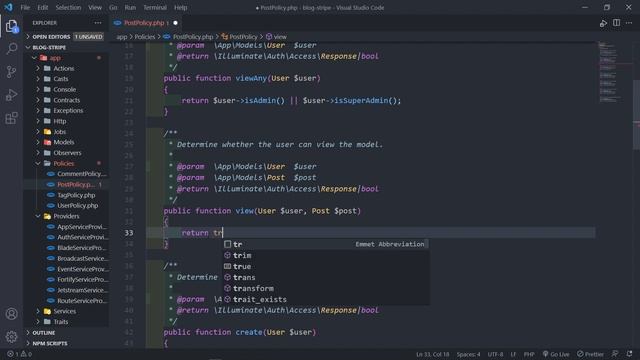Open CommentPolicy file in explorer

coord(65,174)
